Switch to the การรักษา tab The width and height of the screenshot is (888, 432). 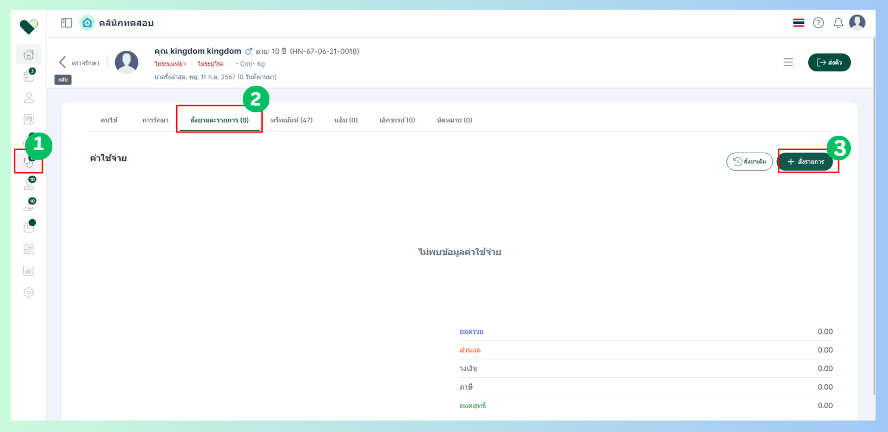tap(155, 120)
